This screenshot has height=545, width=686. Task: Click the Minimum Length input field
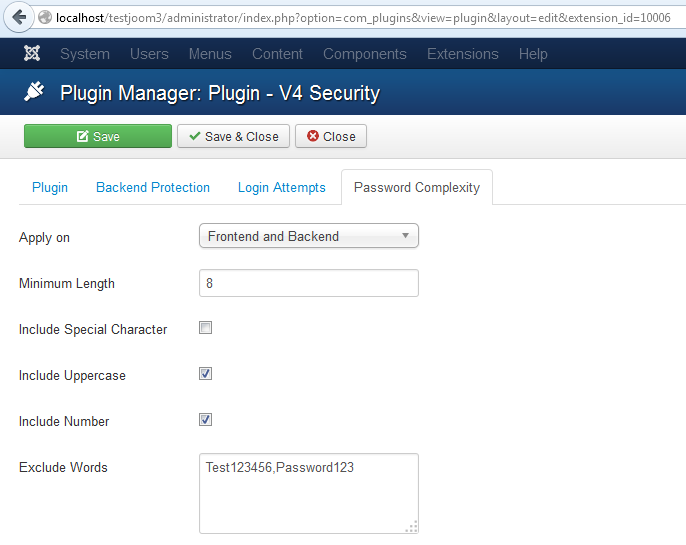(308, 283)
